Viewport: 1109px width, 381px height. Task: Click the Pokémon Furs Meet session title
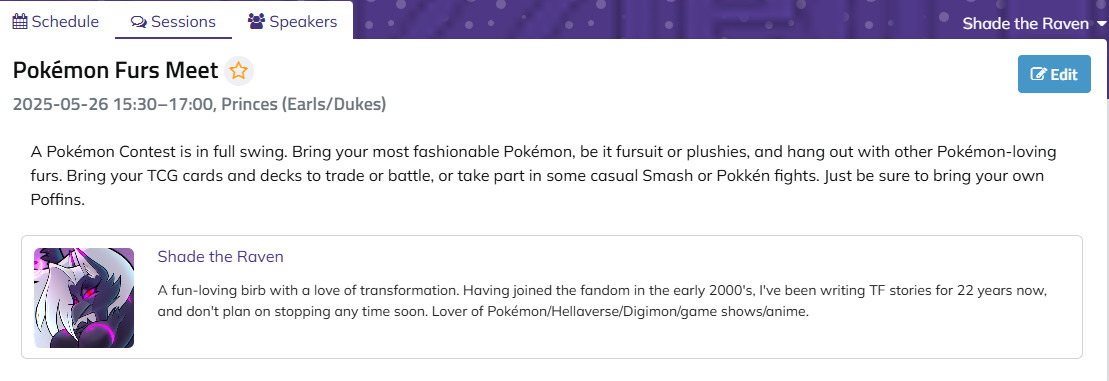(x=115, y=71)
